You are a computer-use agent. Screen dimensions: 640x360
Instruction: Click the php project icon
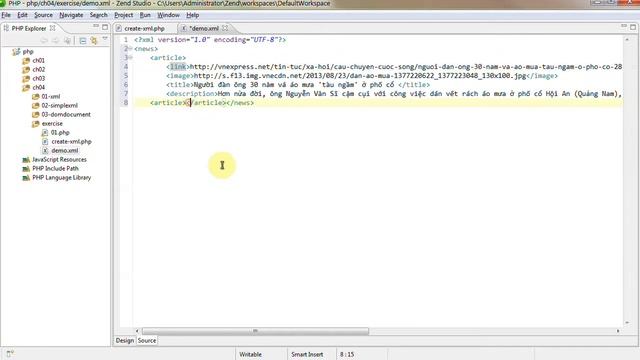pyautogui.click(x=16, y=51)
